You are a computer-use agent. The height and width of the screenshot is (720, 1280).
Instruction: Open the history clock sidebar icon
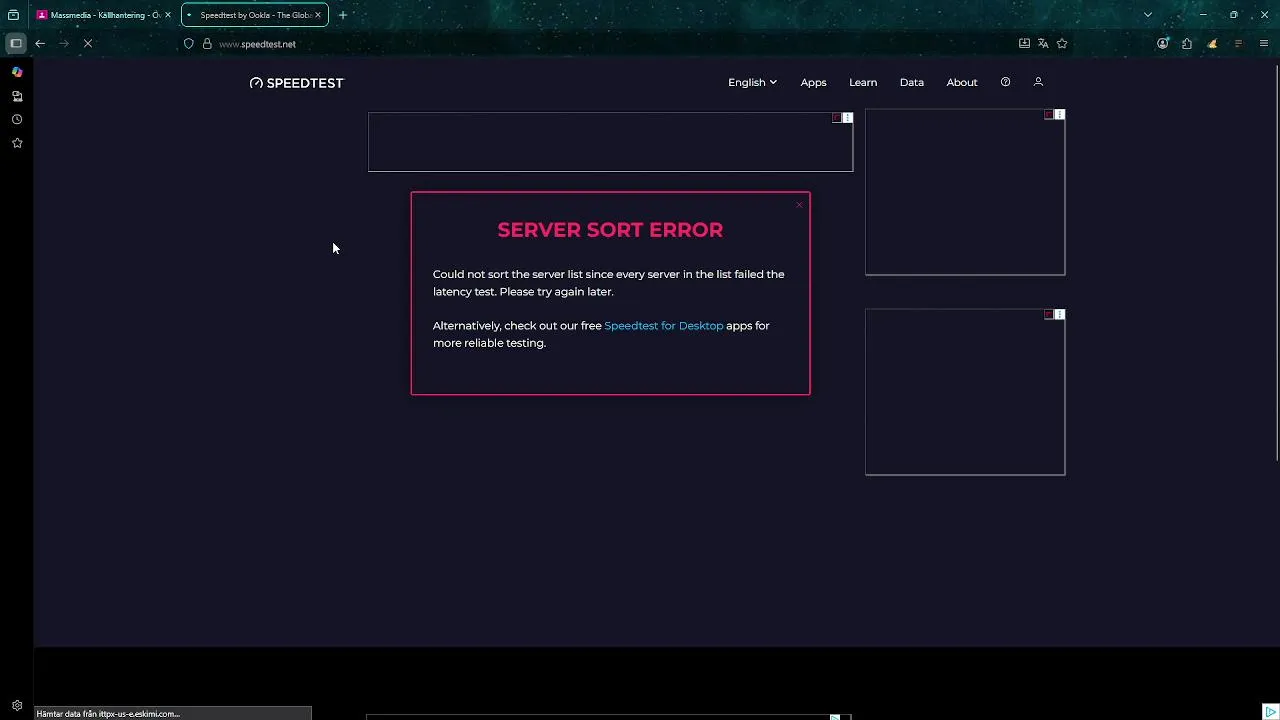pyautogui.click(x=17, y=119)
